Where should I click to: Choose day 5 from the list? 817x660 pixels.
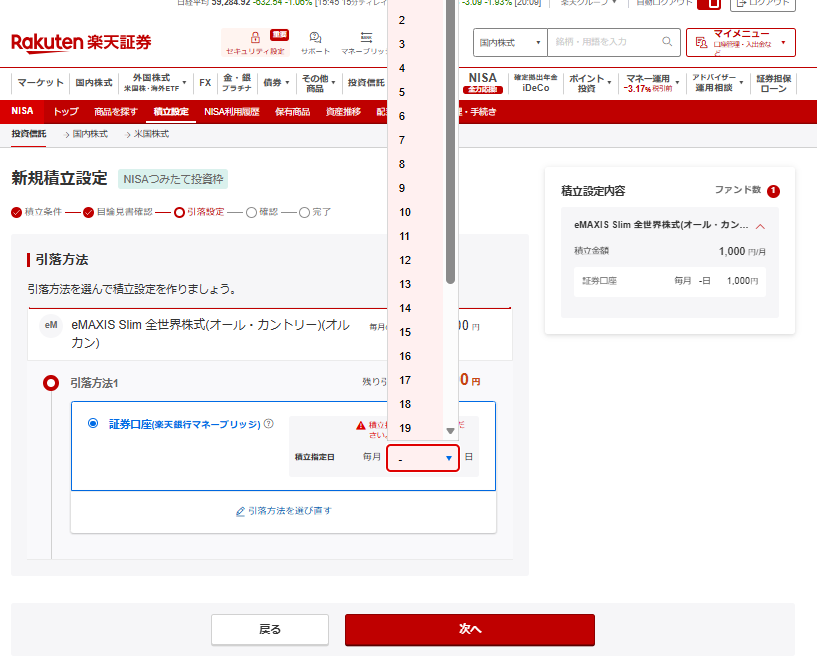[415, 92]
